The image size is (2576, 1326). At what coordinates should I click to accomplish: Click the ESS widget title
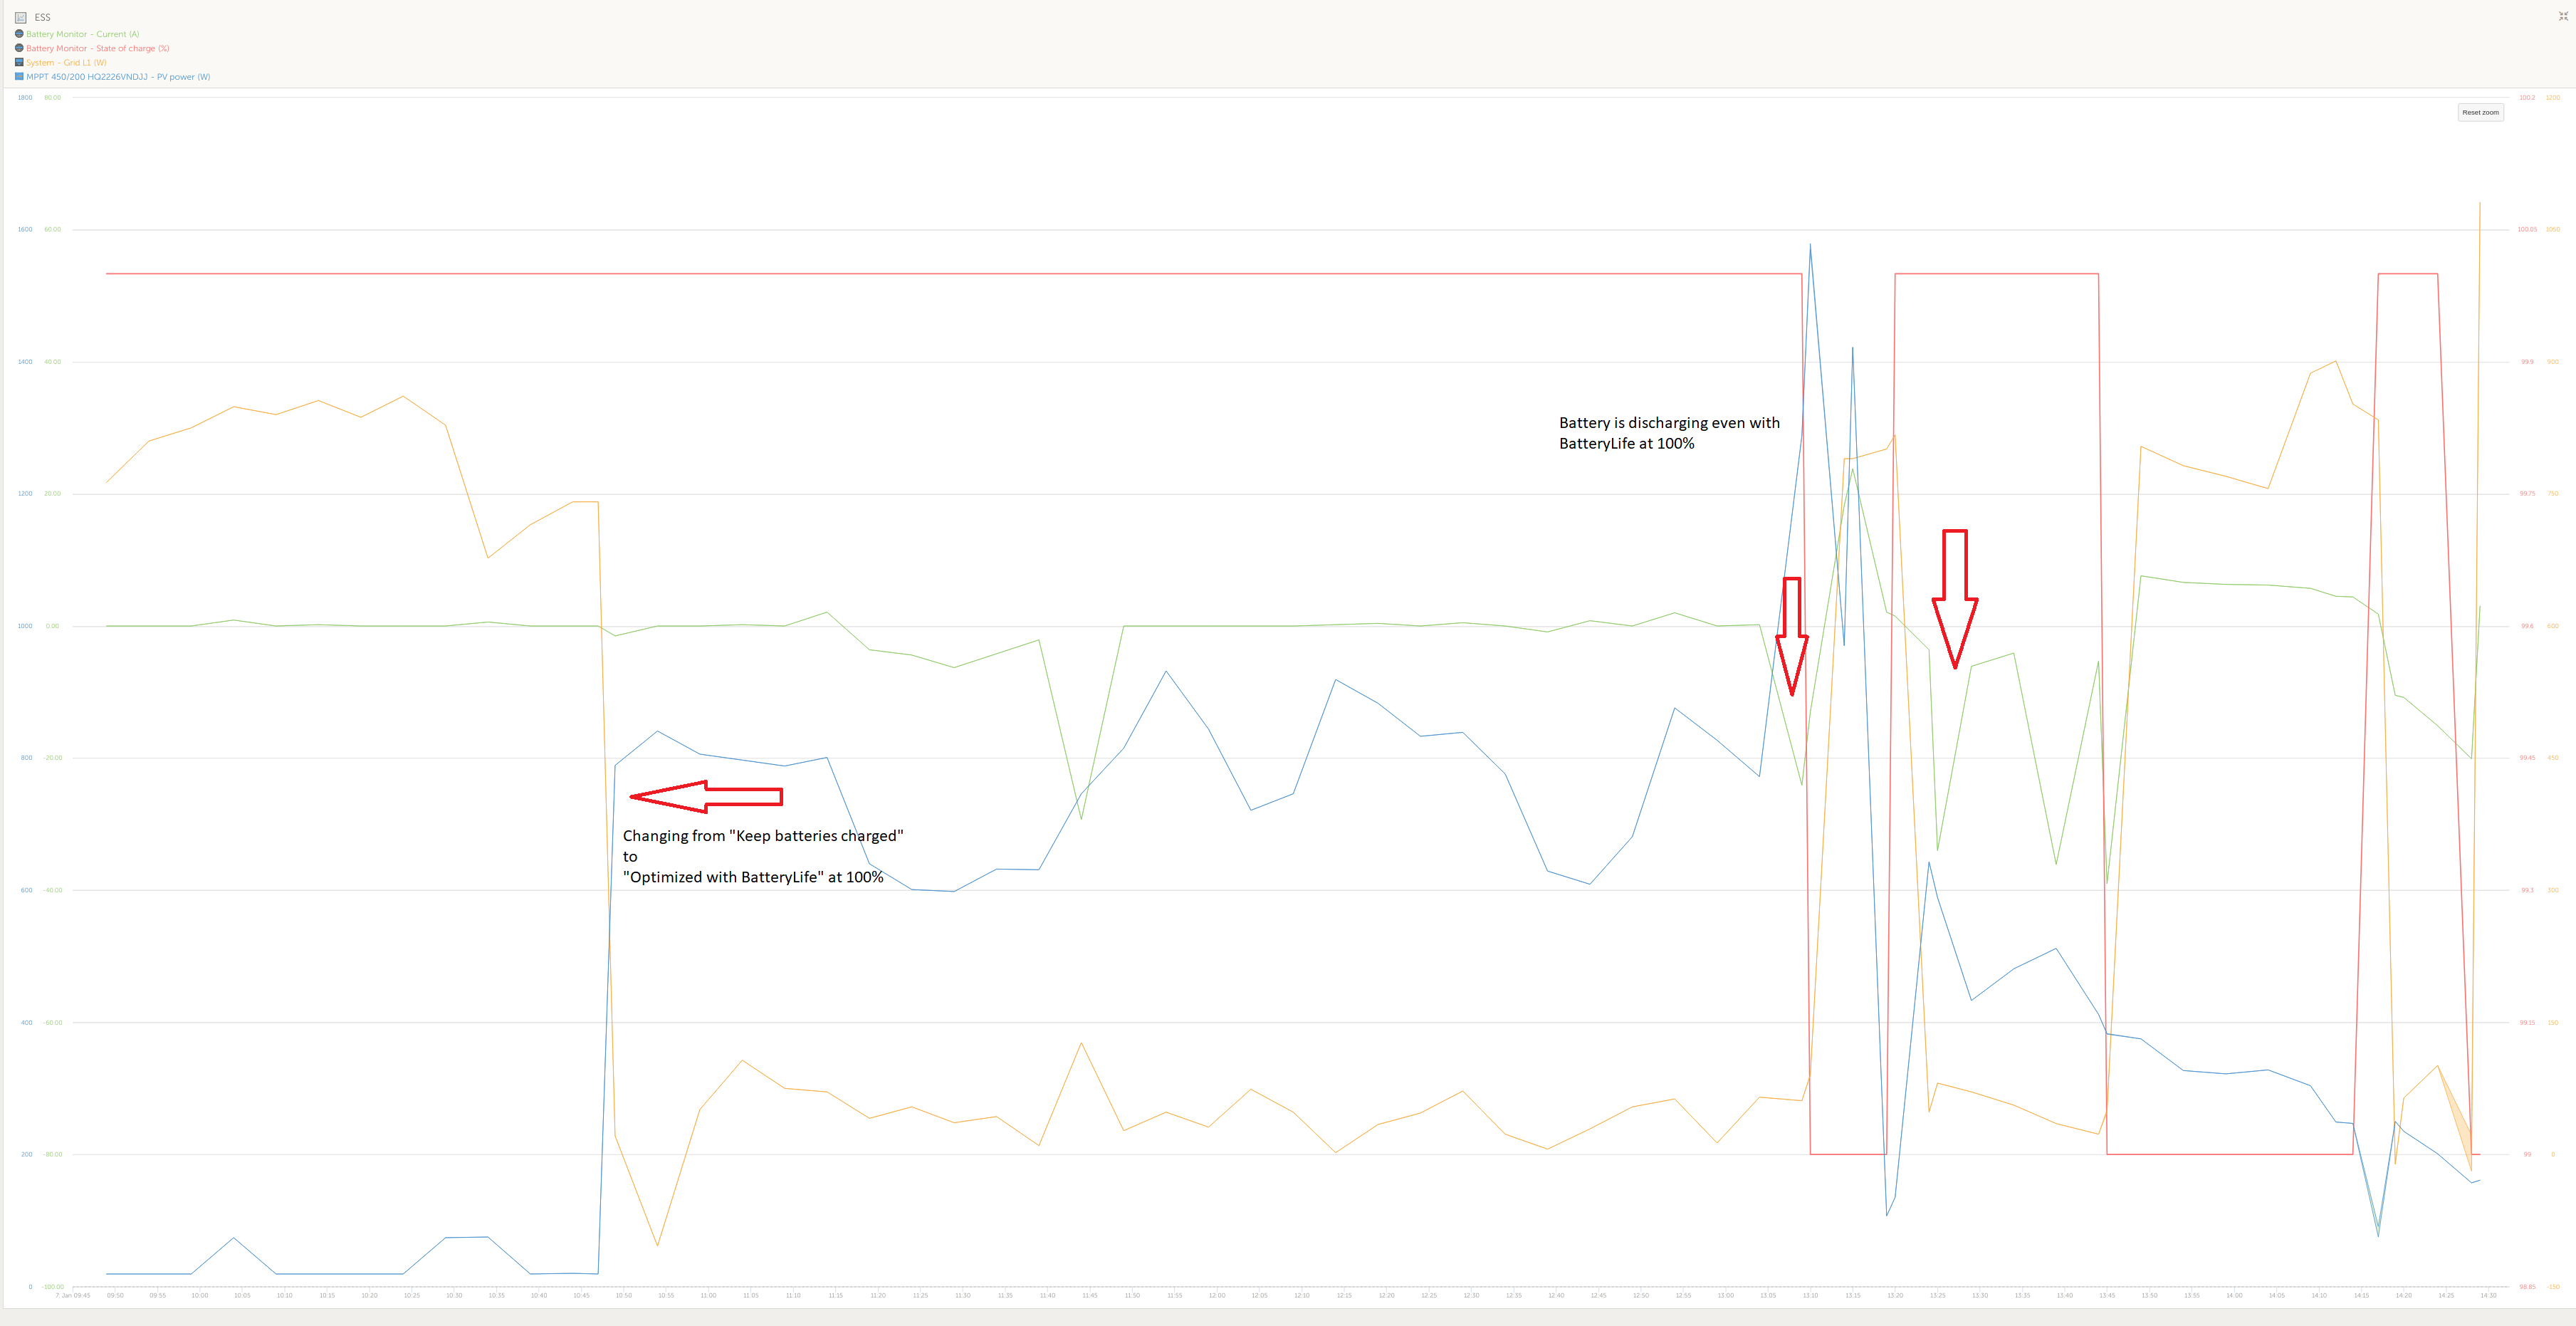coord(42,17)
